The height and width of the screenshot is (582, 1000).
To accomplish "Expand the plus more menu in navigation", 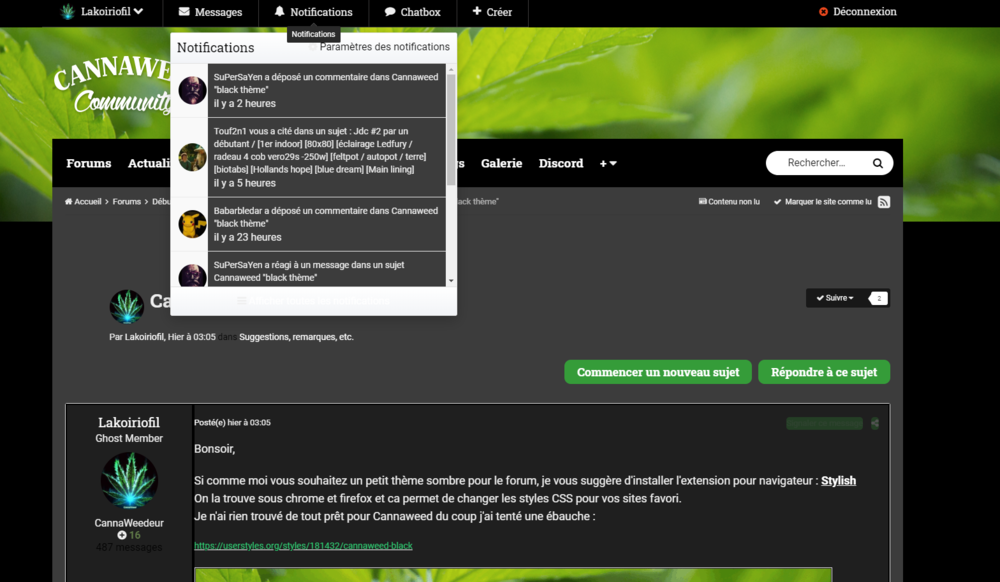I will 608,163.
